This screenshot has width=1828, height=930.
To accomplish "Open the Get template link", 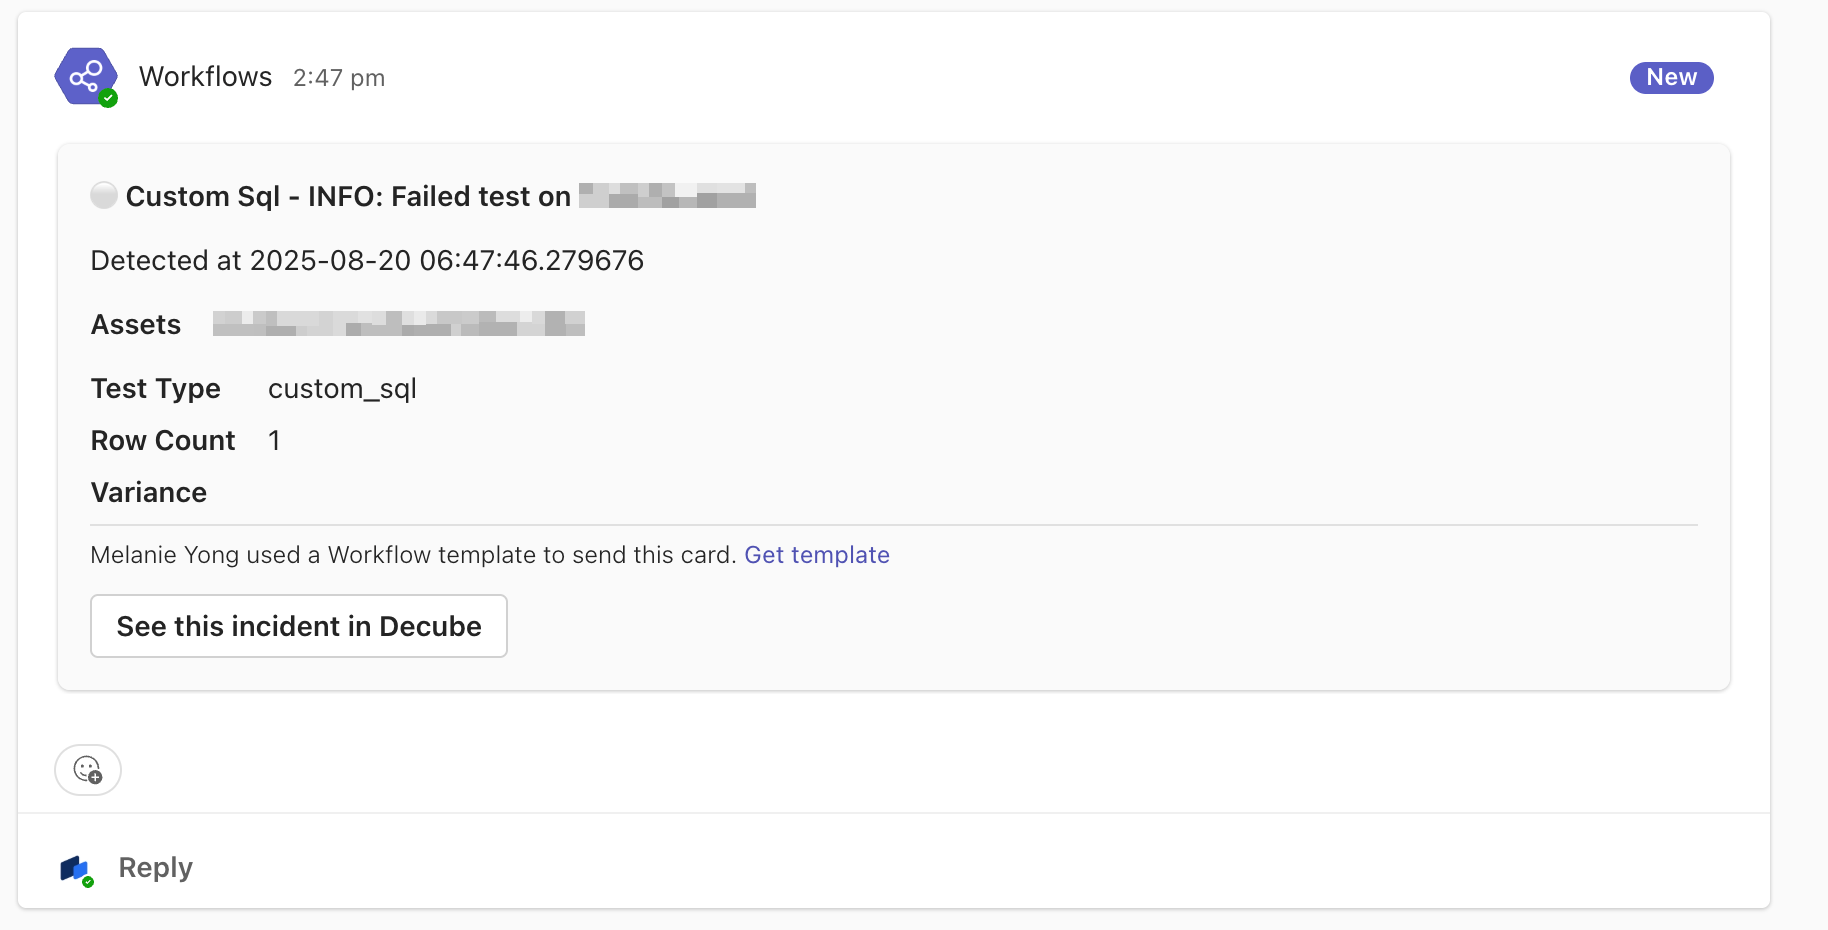I will pyautogui.click(x=817, y=555).
